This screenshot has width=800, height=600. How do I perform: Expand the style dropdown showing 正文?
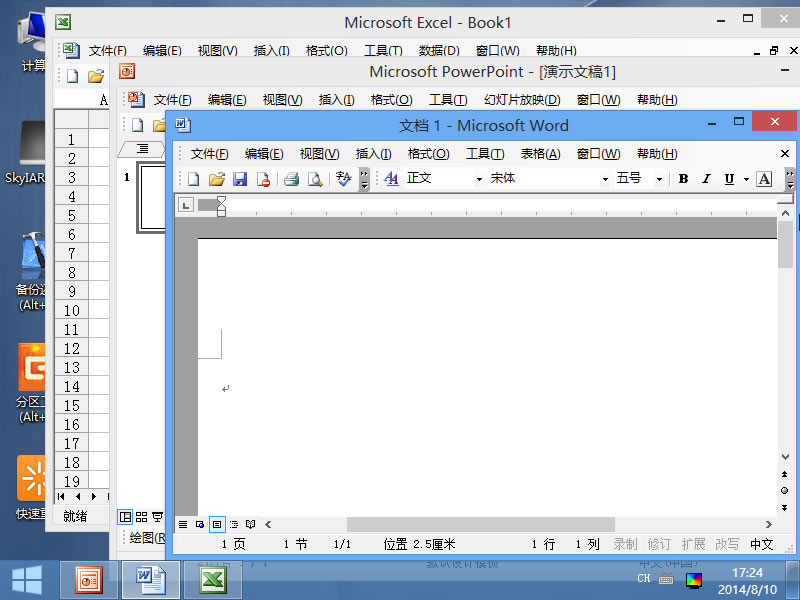tap(479, 179)
